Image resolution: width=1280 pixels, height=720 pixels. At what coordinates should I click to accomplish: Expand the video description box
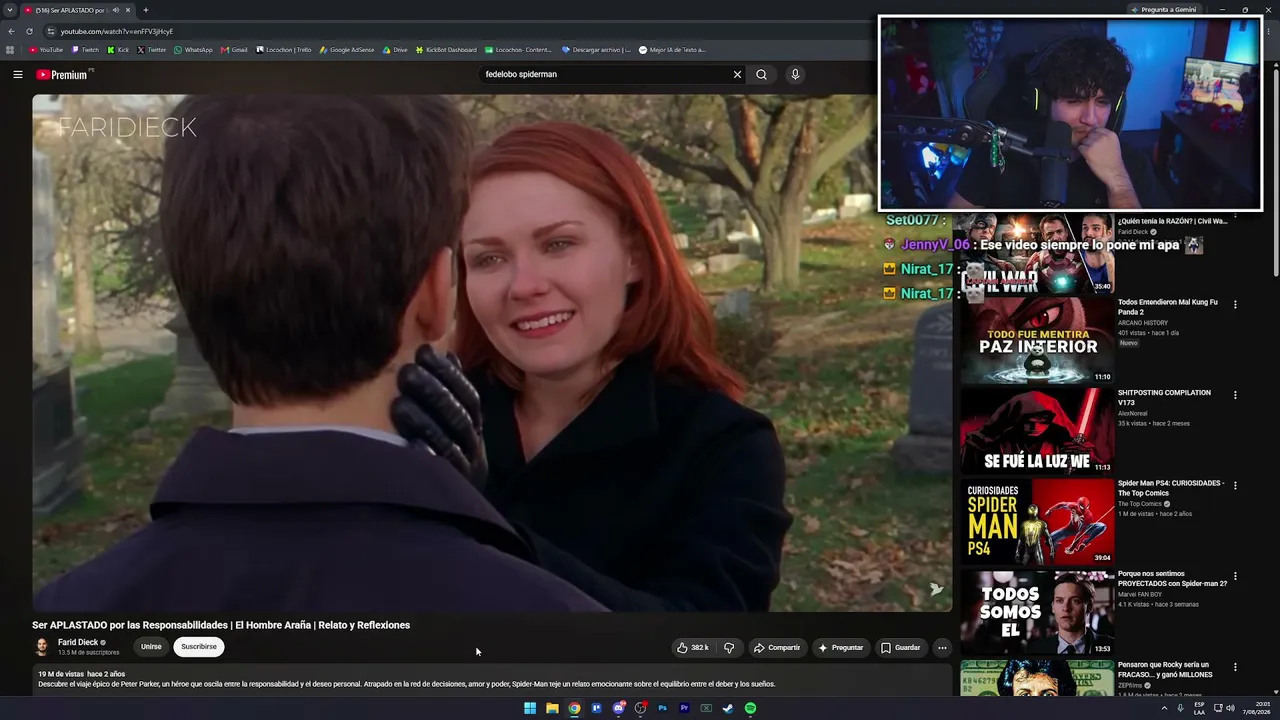(492, 680)
